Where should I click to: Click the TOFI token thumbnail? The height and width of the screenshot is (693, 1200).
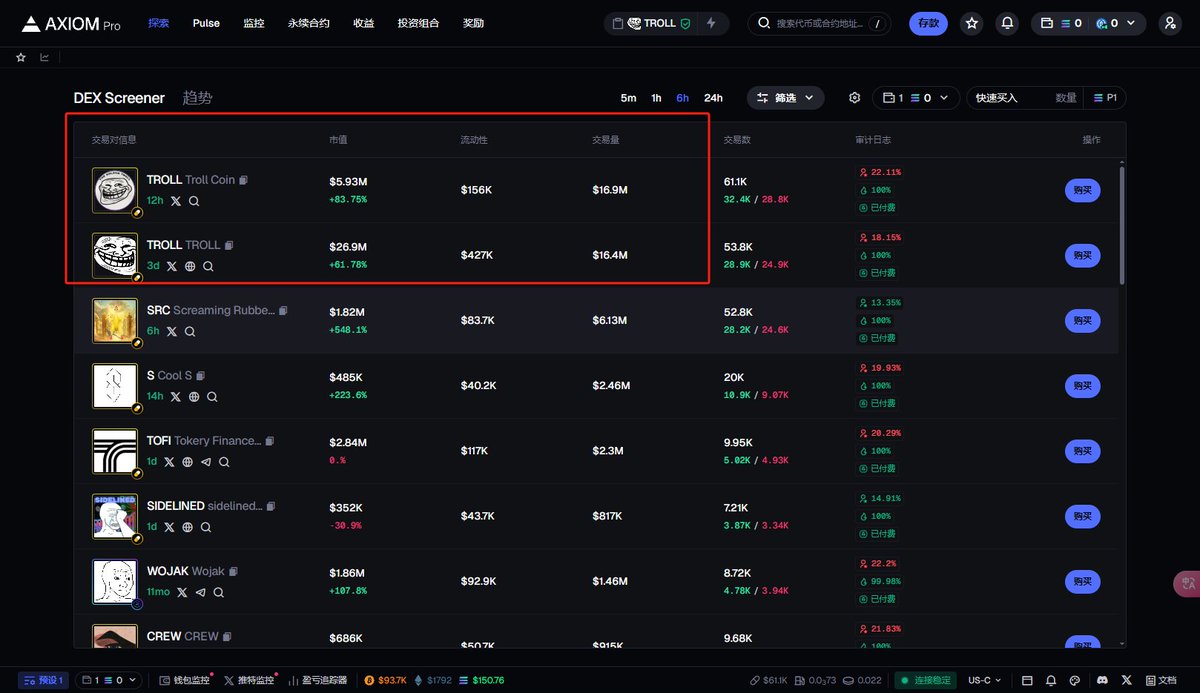[x=115, y=451]
